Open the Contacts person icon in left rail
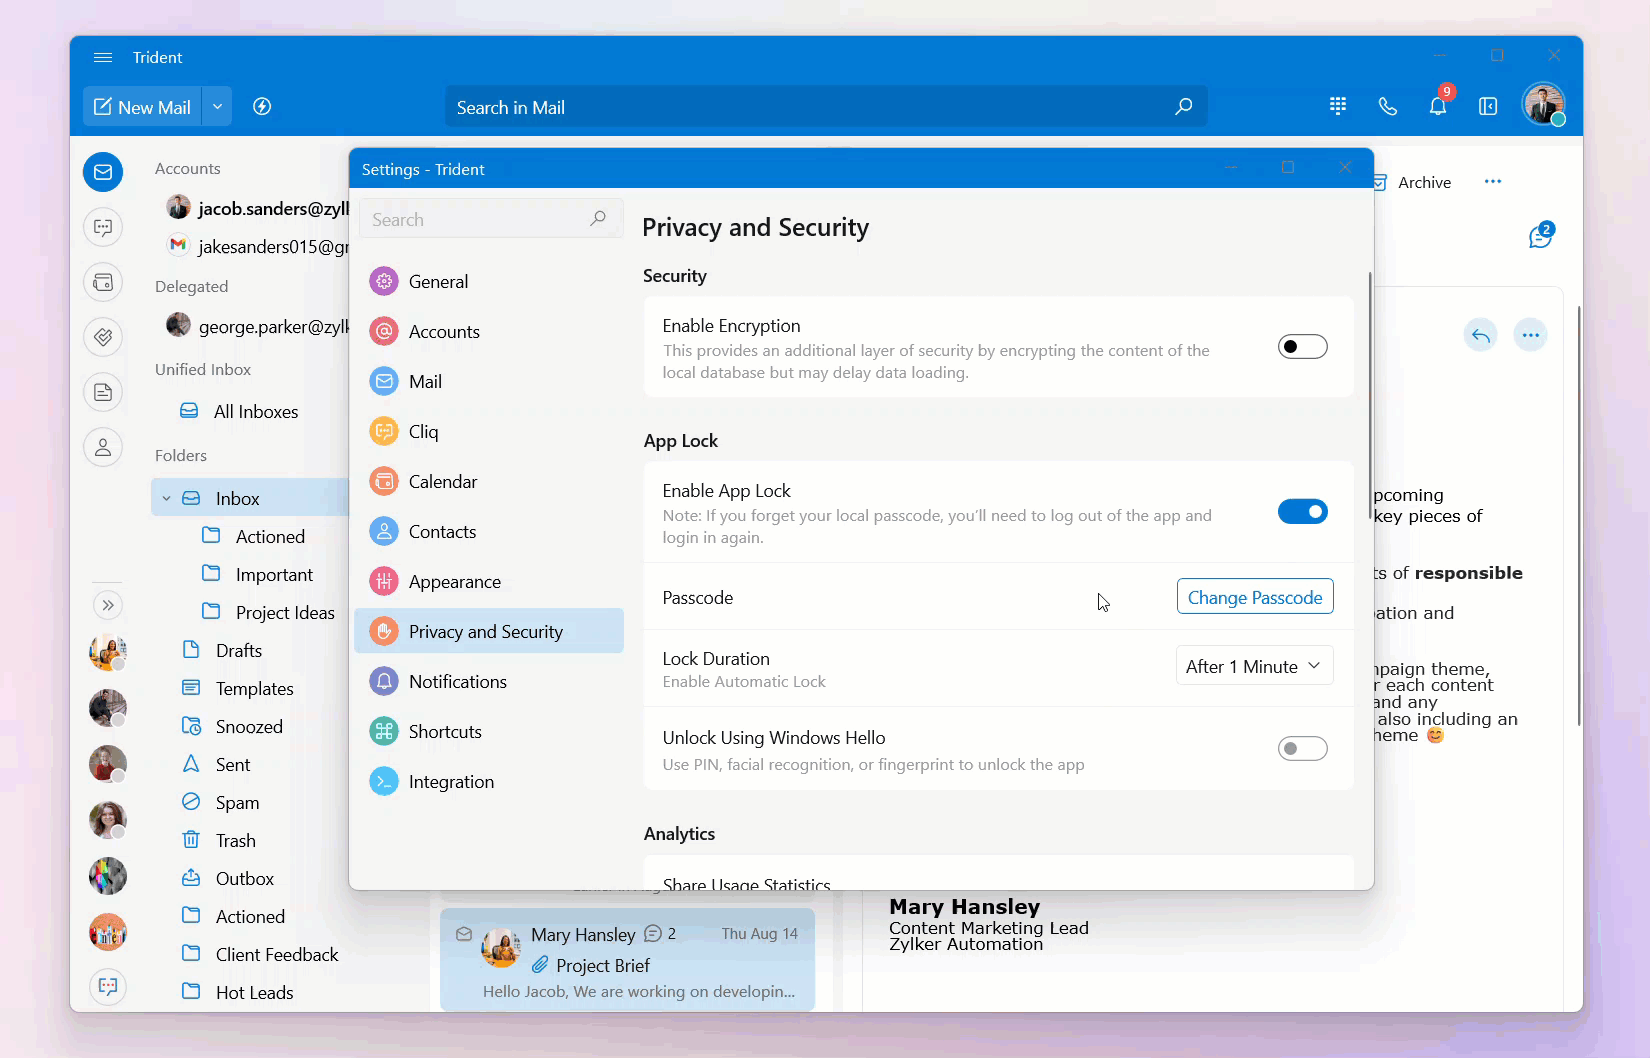This screenshot has height=1058, width=1650. tap(103, 447)
